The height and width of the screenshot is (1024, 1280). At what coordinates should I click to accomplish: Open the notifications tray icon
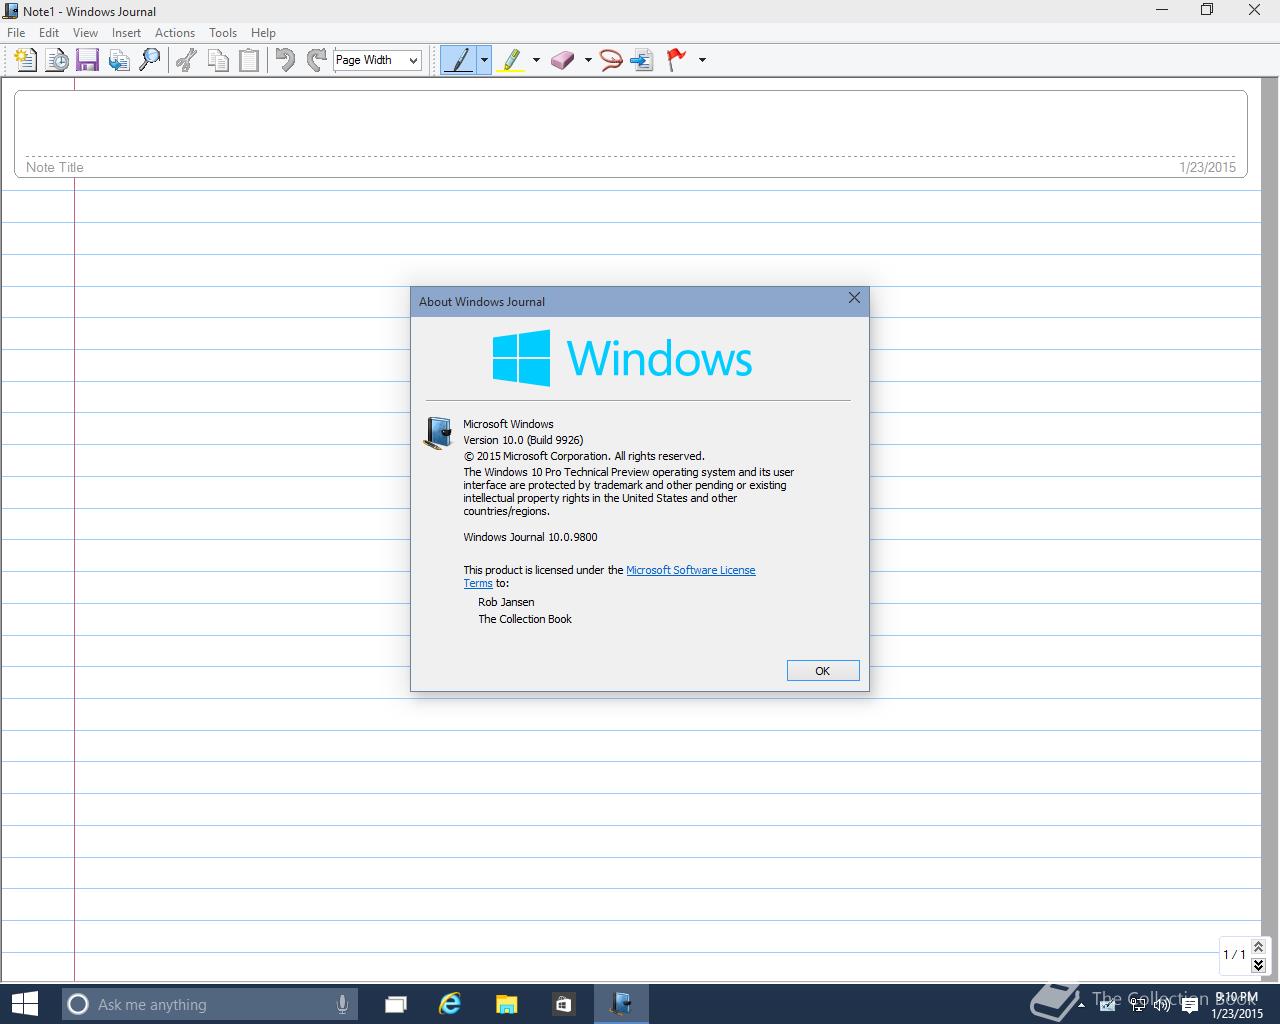[x=1189, y=1005]
